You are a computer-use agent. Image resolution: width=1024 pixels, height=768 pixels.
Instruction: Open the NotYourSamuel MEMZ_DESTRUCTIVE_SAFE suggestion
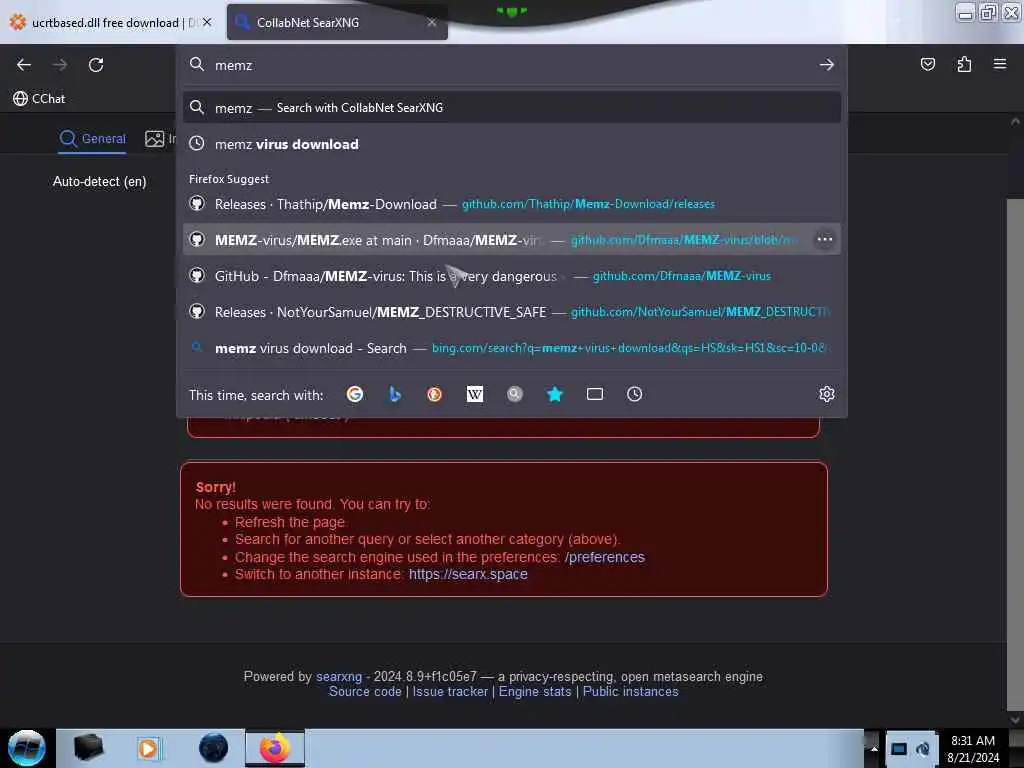(511, 312)
